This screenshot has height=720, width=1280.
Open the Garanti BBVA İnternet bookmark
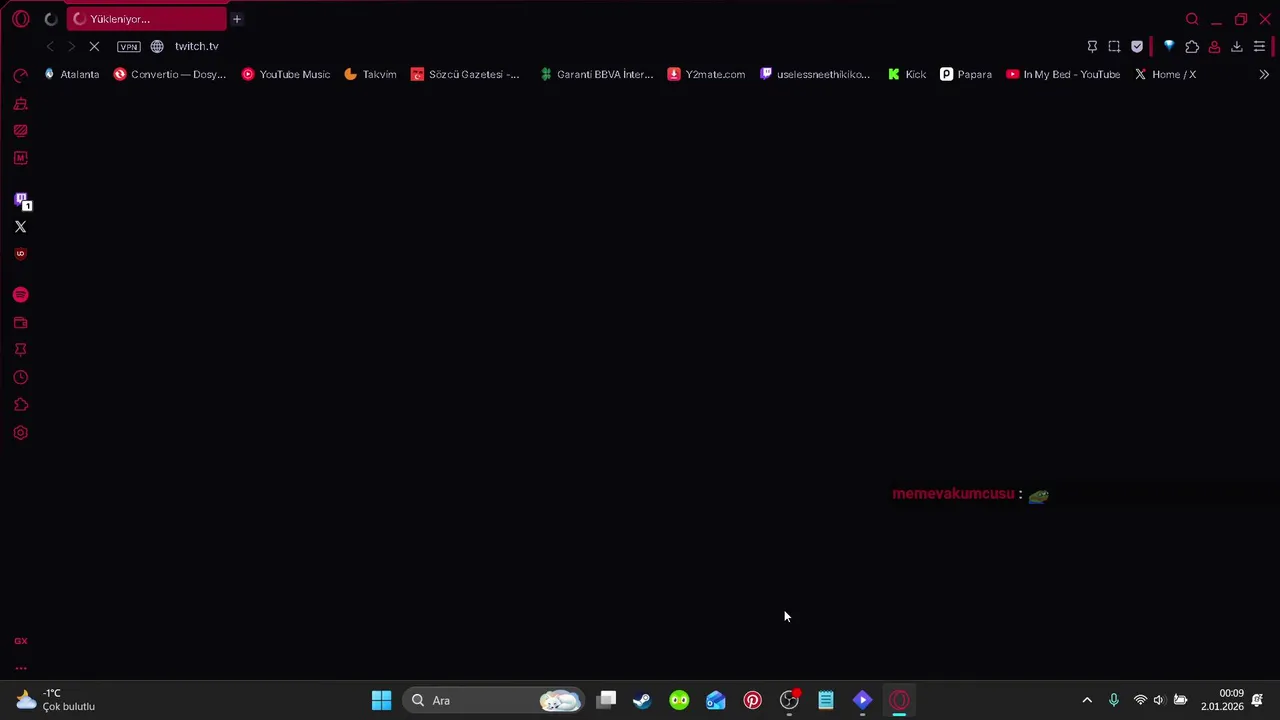tap(596, 74)
